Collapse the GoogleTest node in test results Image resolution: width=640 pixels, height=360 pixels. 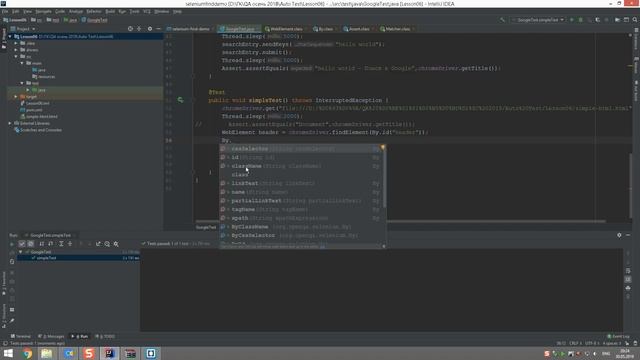(x=21, y=252)
